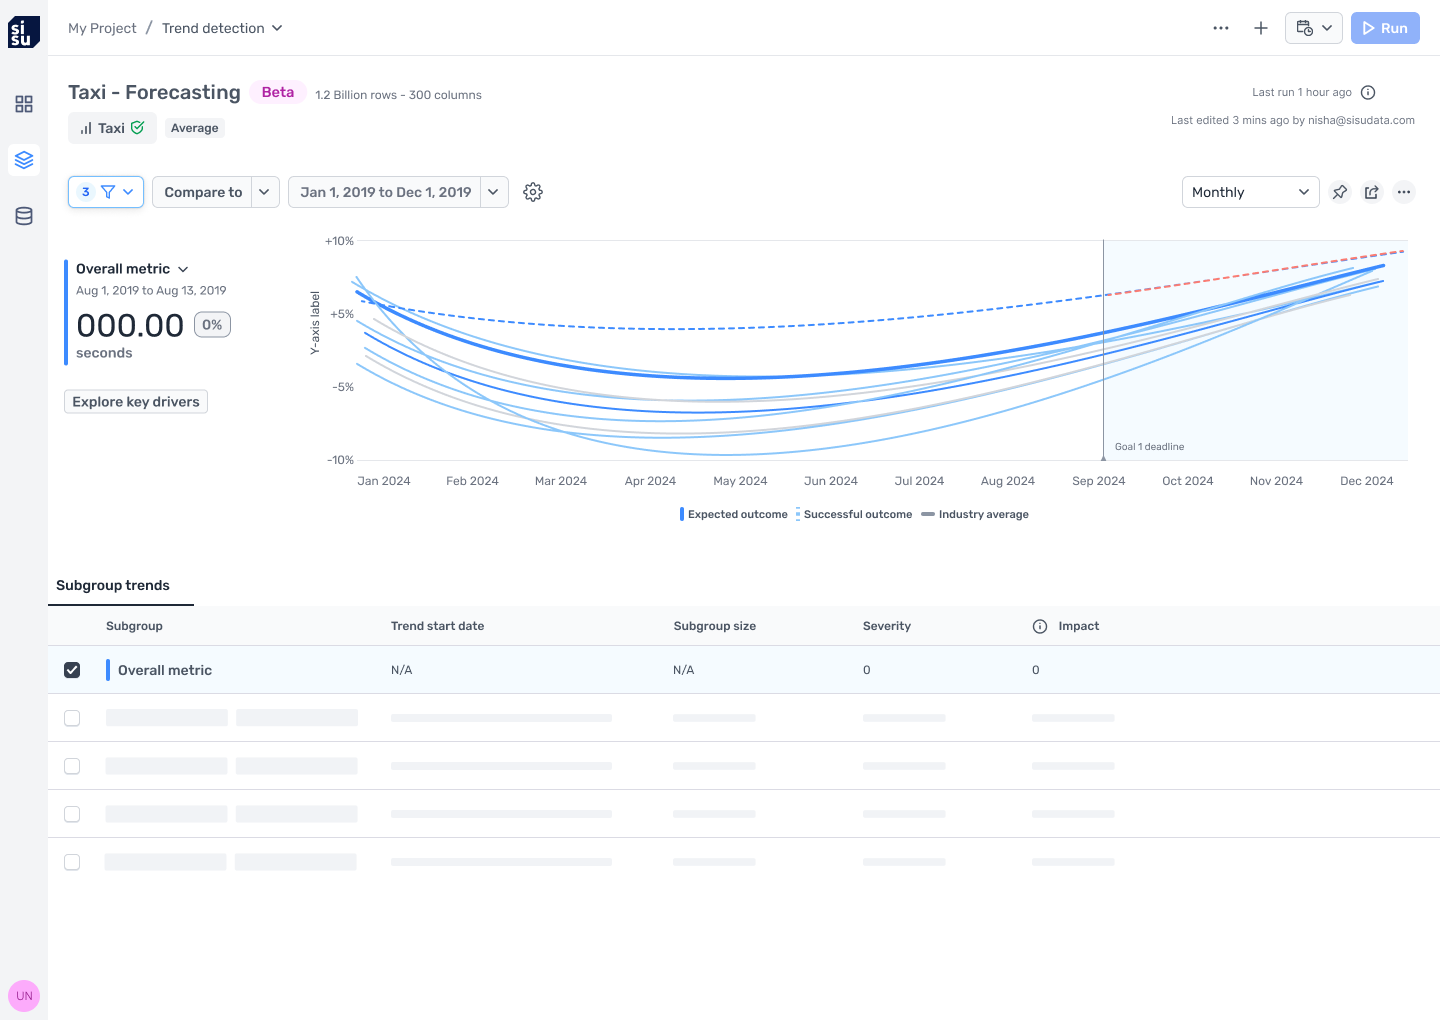1440x1024 pixels.
Task: Open chart more options ellipsis
Action: (1404, 192)
